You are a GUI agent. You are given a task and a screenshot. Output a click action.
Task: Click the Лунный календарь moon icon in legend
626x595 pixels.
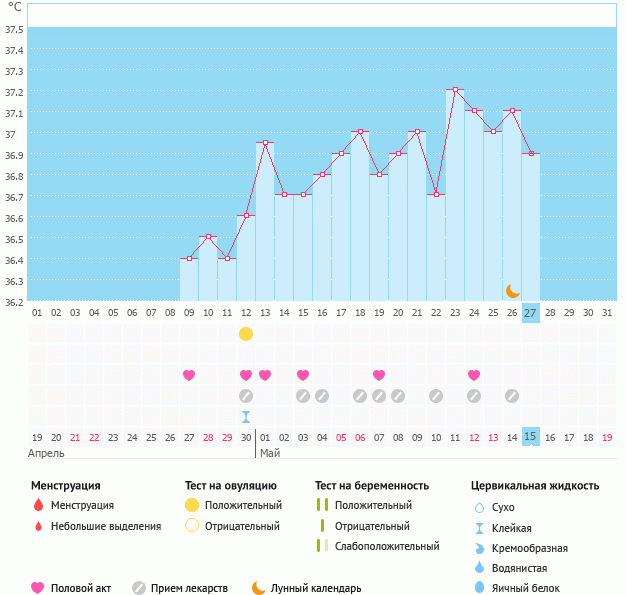click(259, 588)
